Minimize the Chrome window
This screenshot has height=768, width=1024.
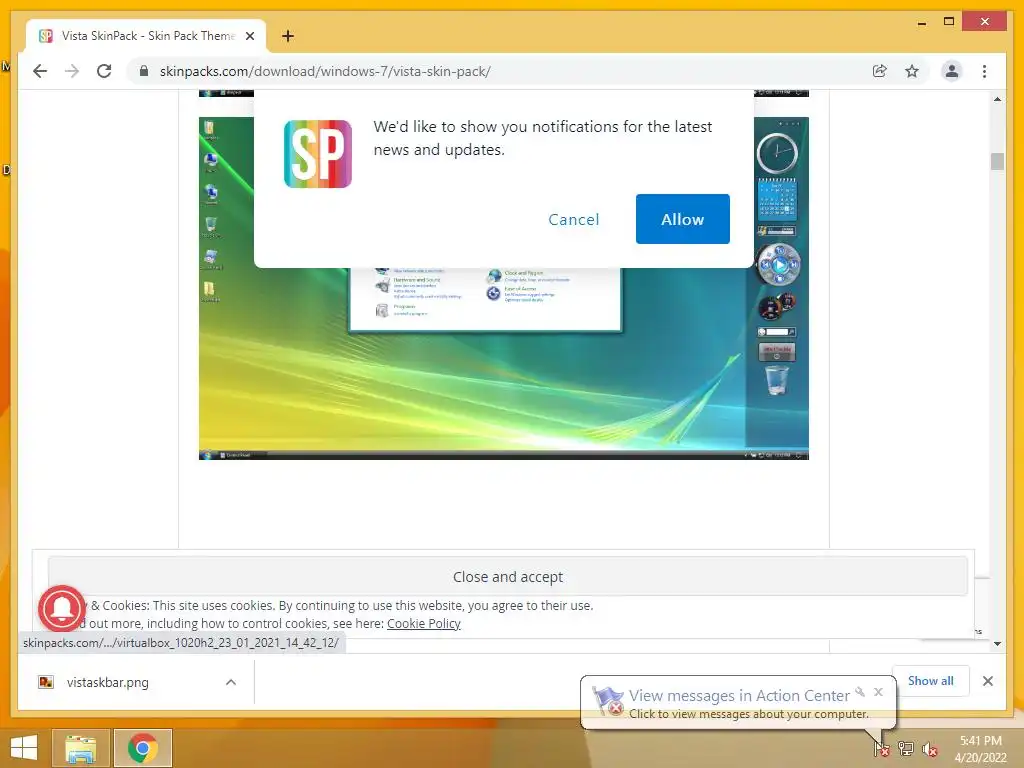[x=921, y=23]
